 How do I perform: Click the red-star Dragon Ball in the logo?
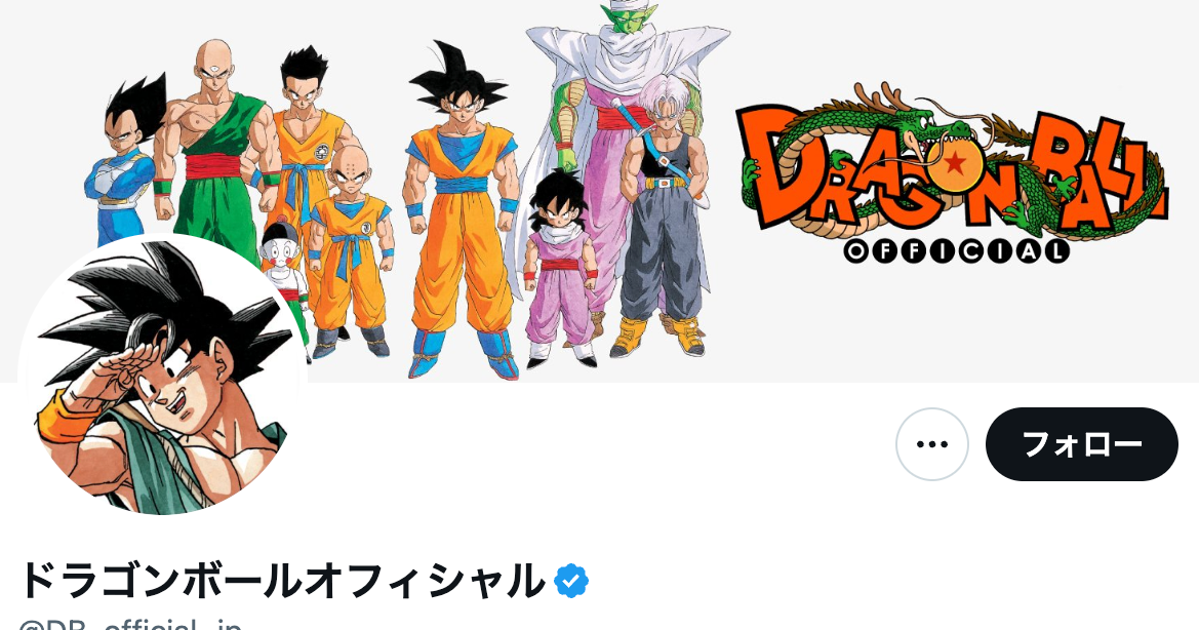pyautogui.click(x=954, y=162)
